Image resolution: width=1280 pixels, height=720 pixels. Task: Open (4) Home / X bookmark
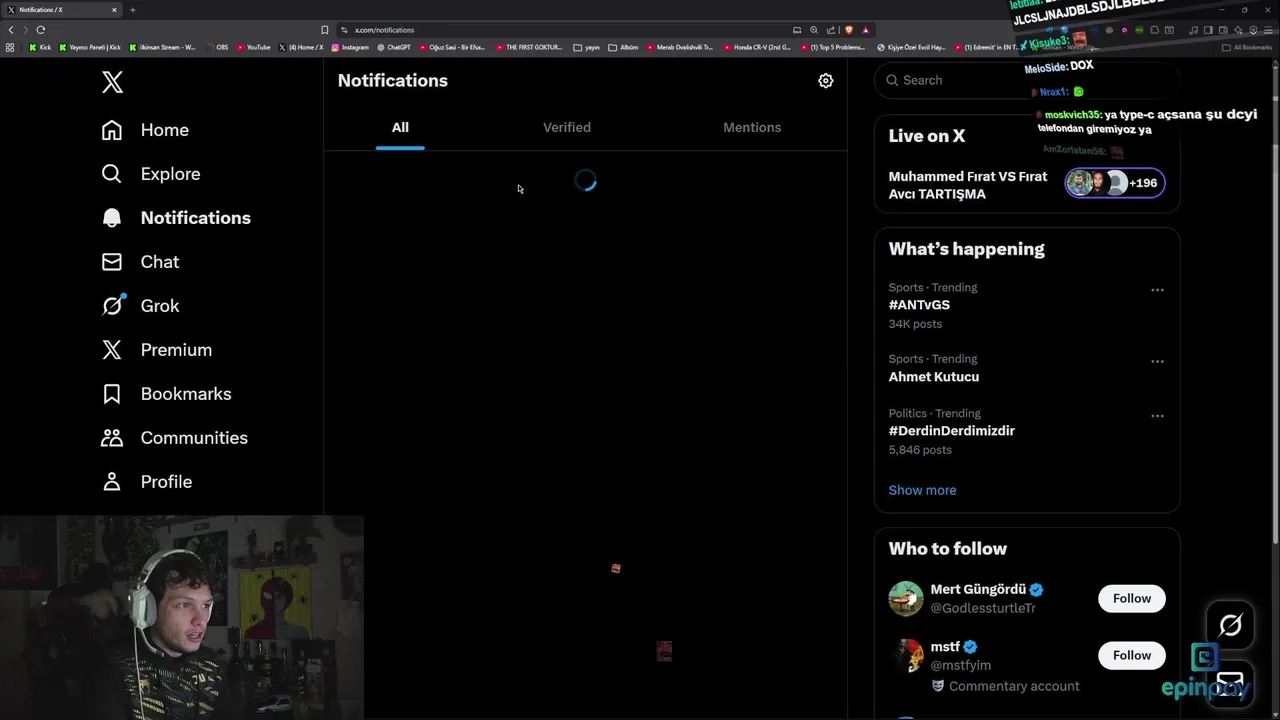coord(301,47)
